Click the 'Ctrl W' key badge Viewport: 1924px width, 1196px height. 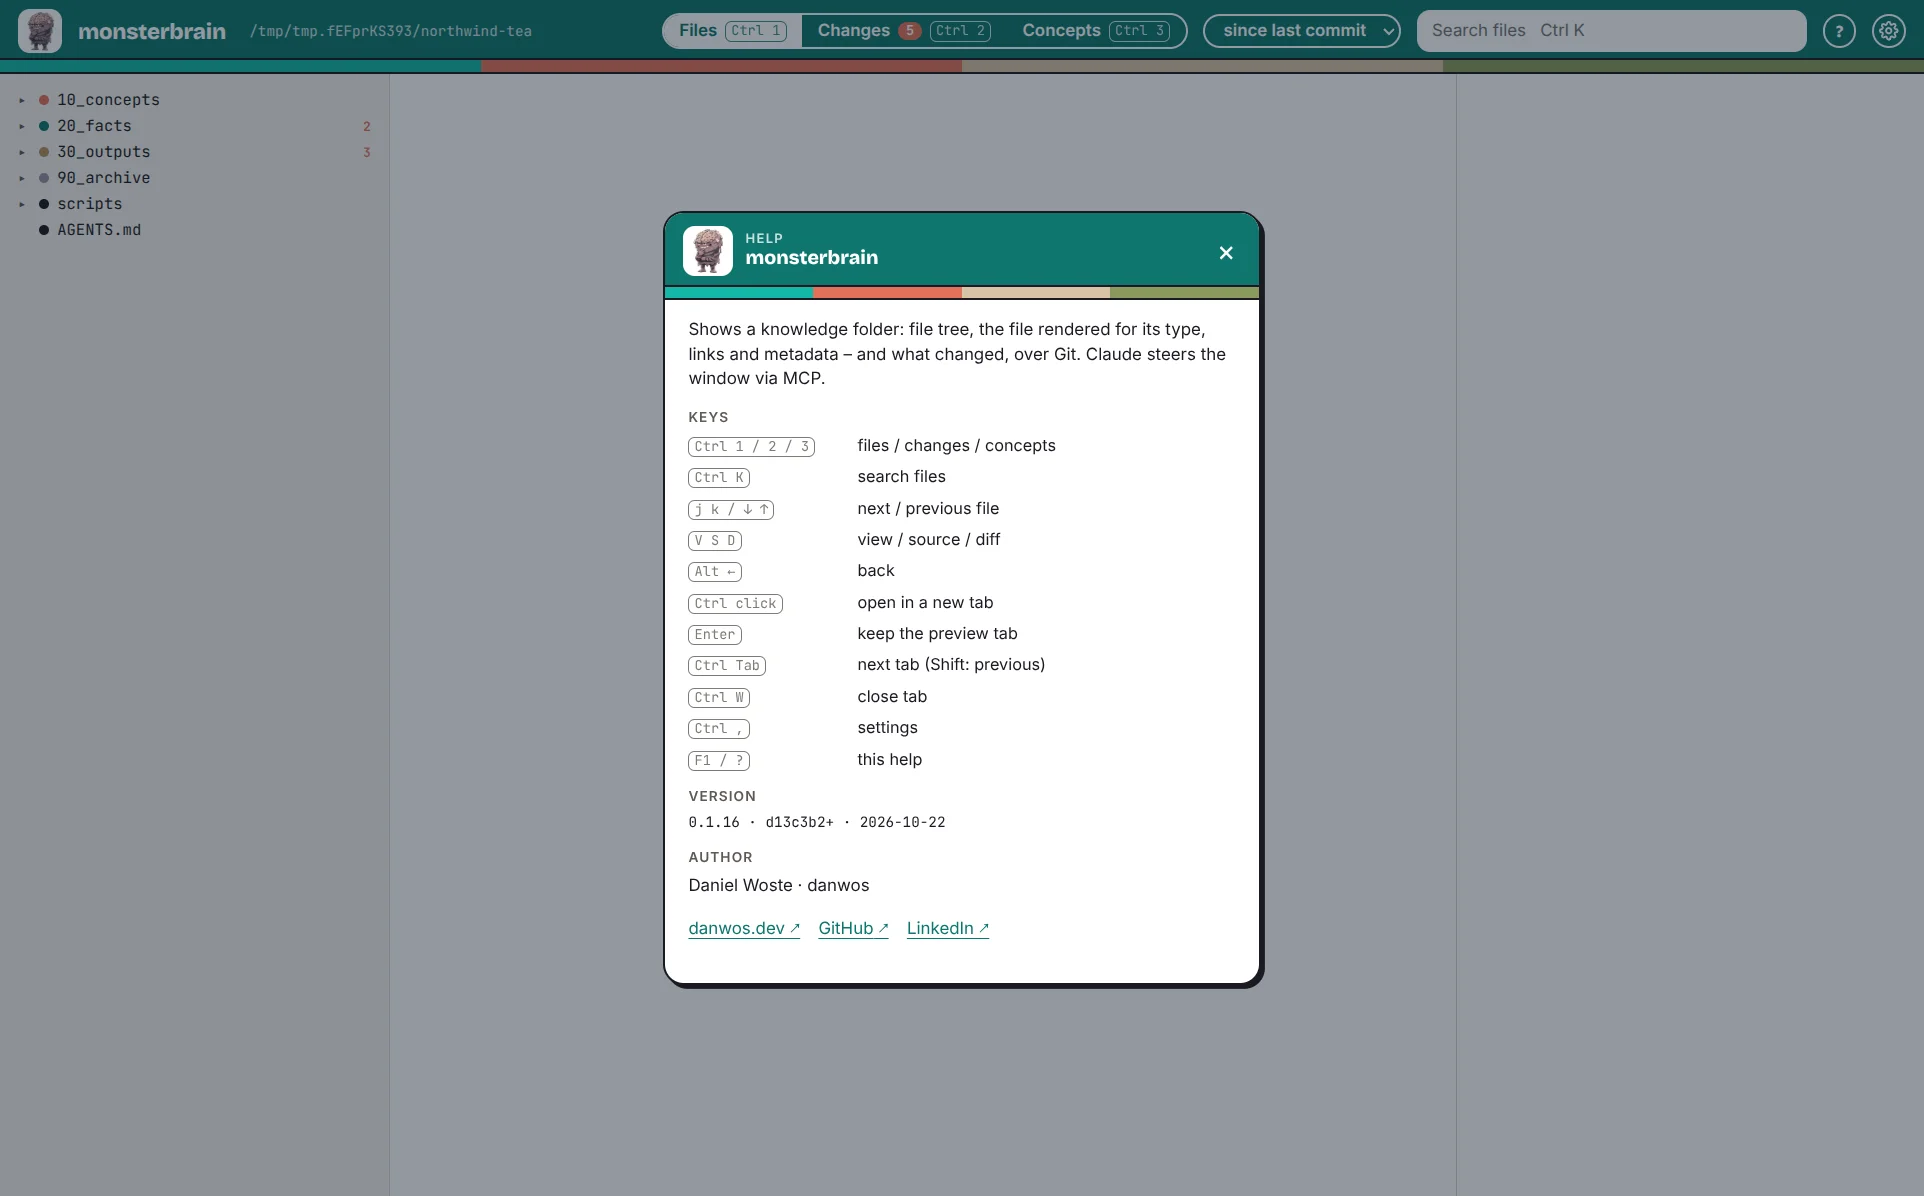point(719,698)
